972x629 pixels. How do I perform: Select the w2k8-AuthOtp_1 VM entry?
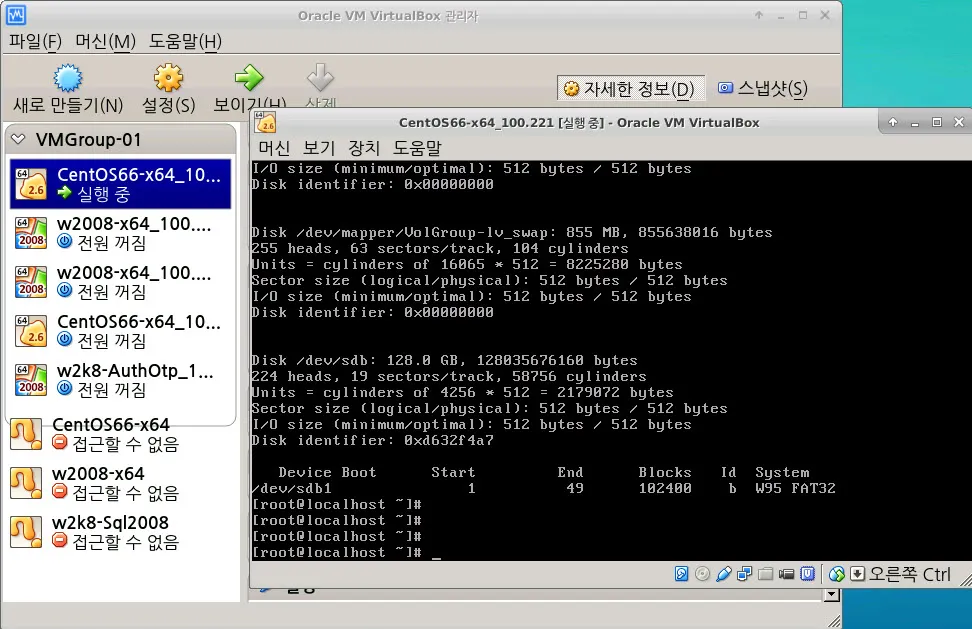click(x=120, y=379)
